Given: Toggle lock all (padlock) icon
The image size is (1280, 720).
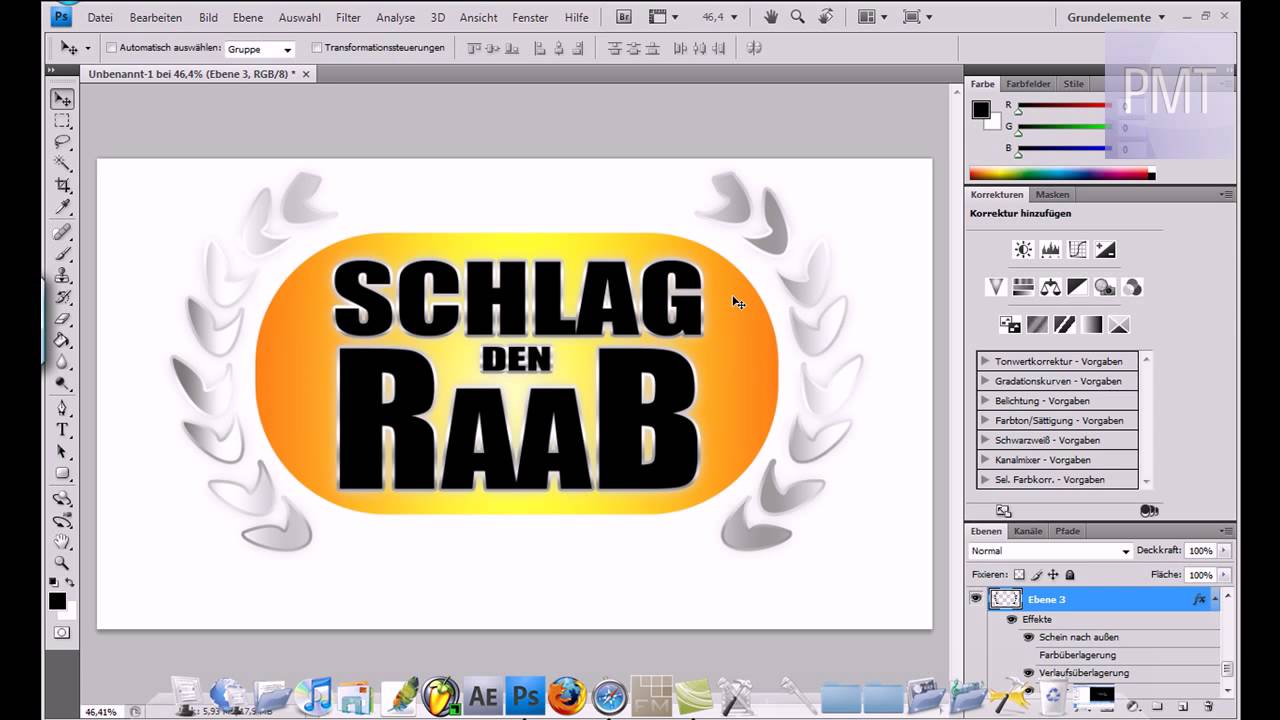Looking at the screenshot, I should [1070, 575].
